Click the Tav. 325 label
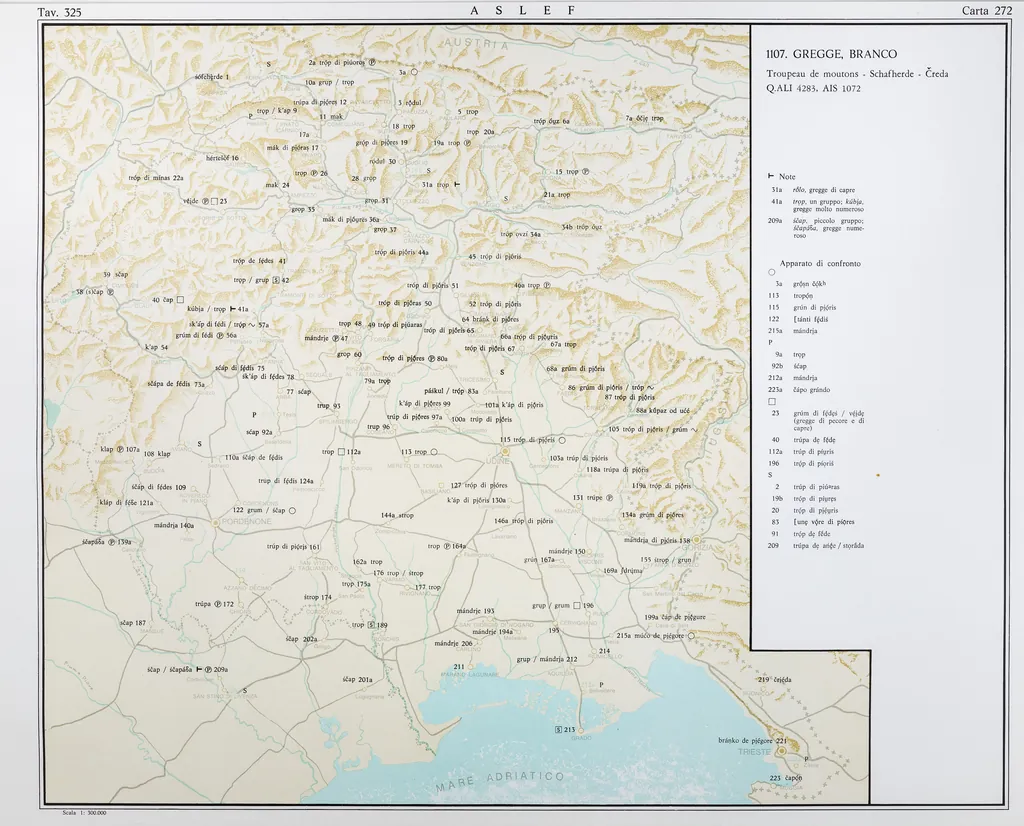The height and width of the screenshot is (826, 1024). click(59, 12)
